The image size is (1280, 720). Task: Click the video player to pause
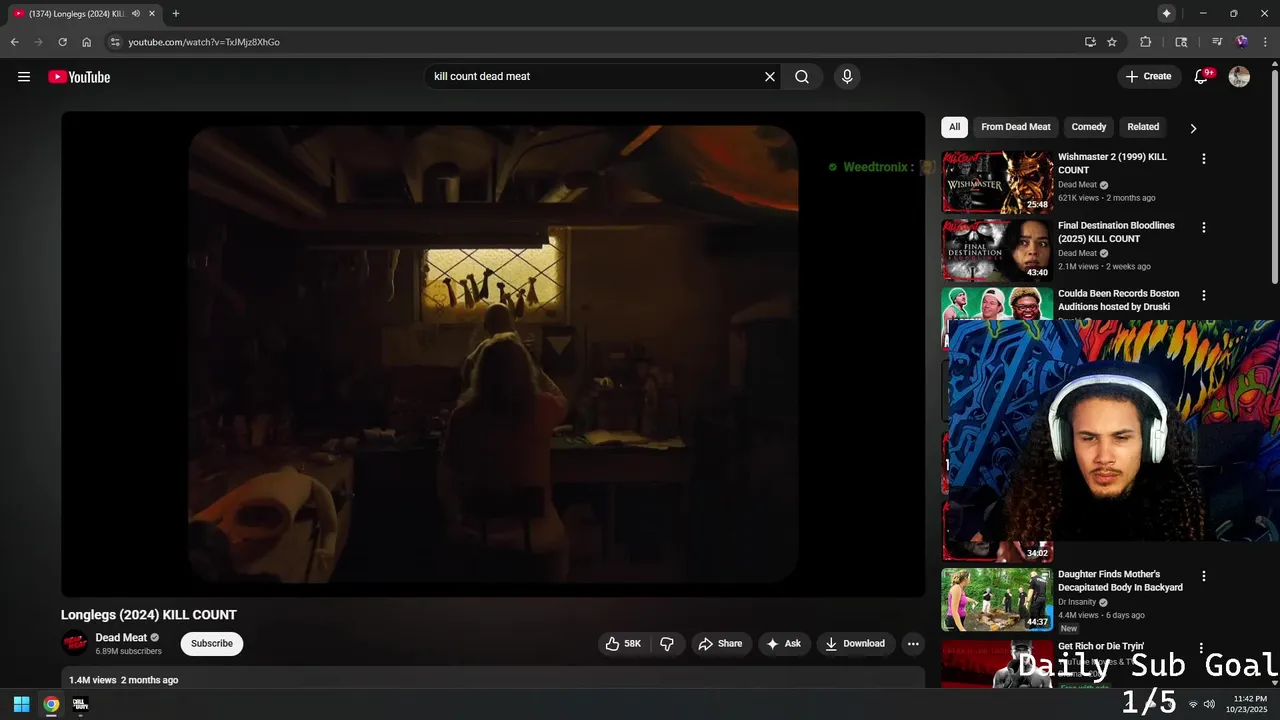(493, 354)
